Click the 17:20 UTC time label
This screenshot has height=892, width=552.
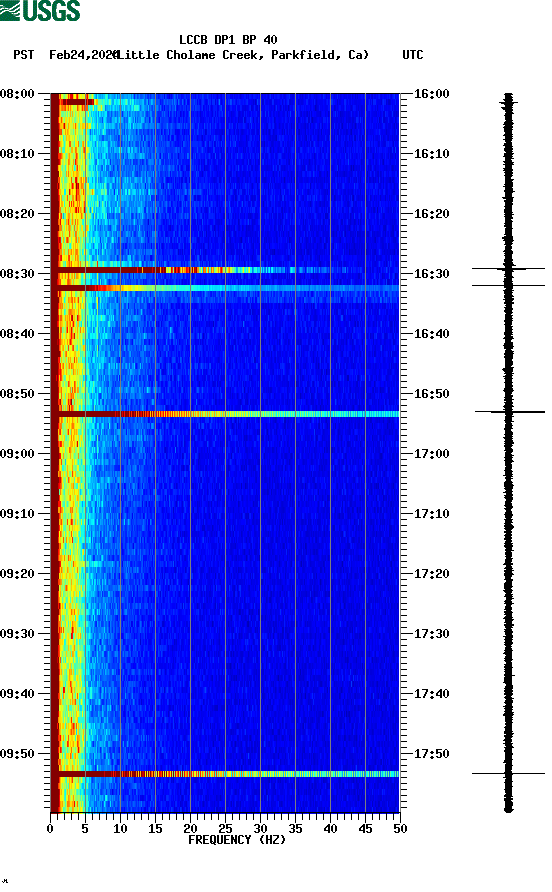(431, 573)
